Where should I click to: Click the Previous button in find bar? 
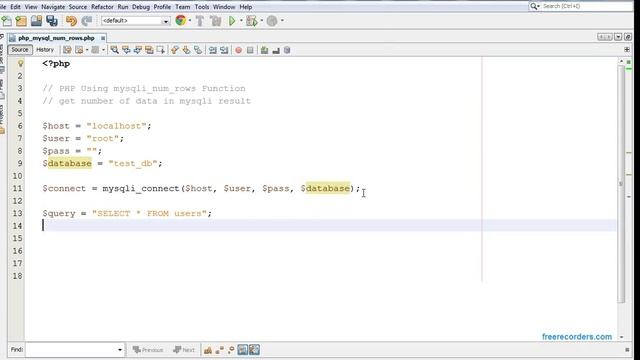click(148, 350)
